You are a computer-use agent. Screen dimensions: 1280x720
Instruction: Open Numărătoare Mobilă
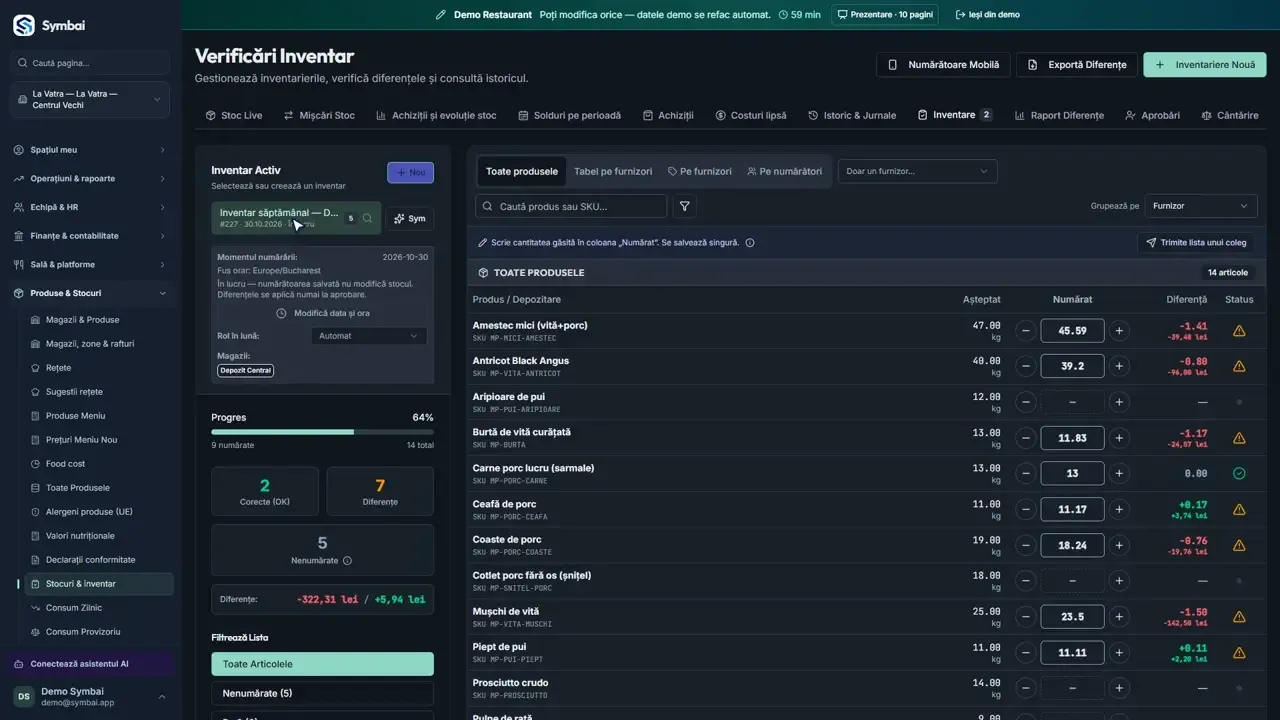point(944,65)
